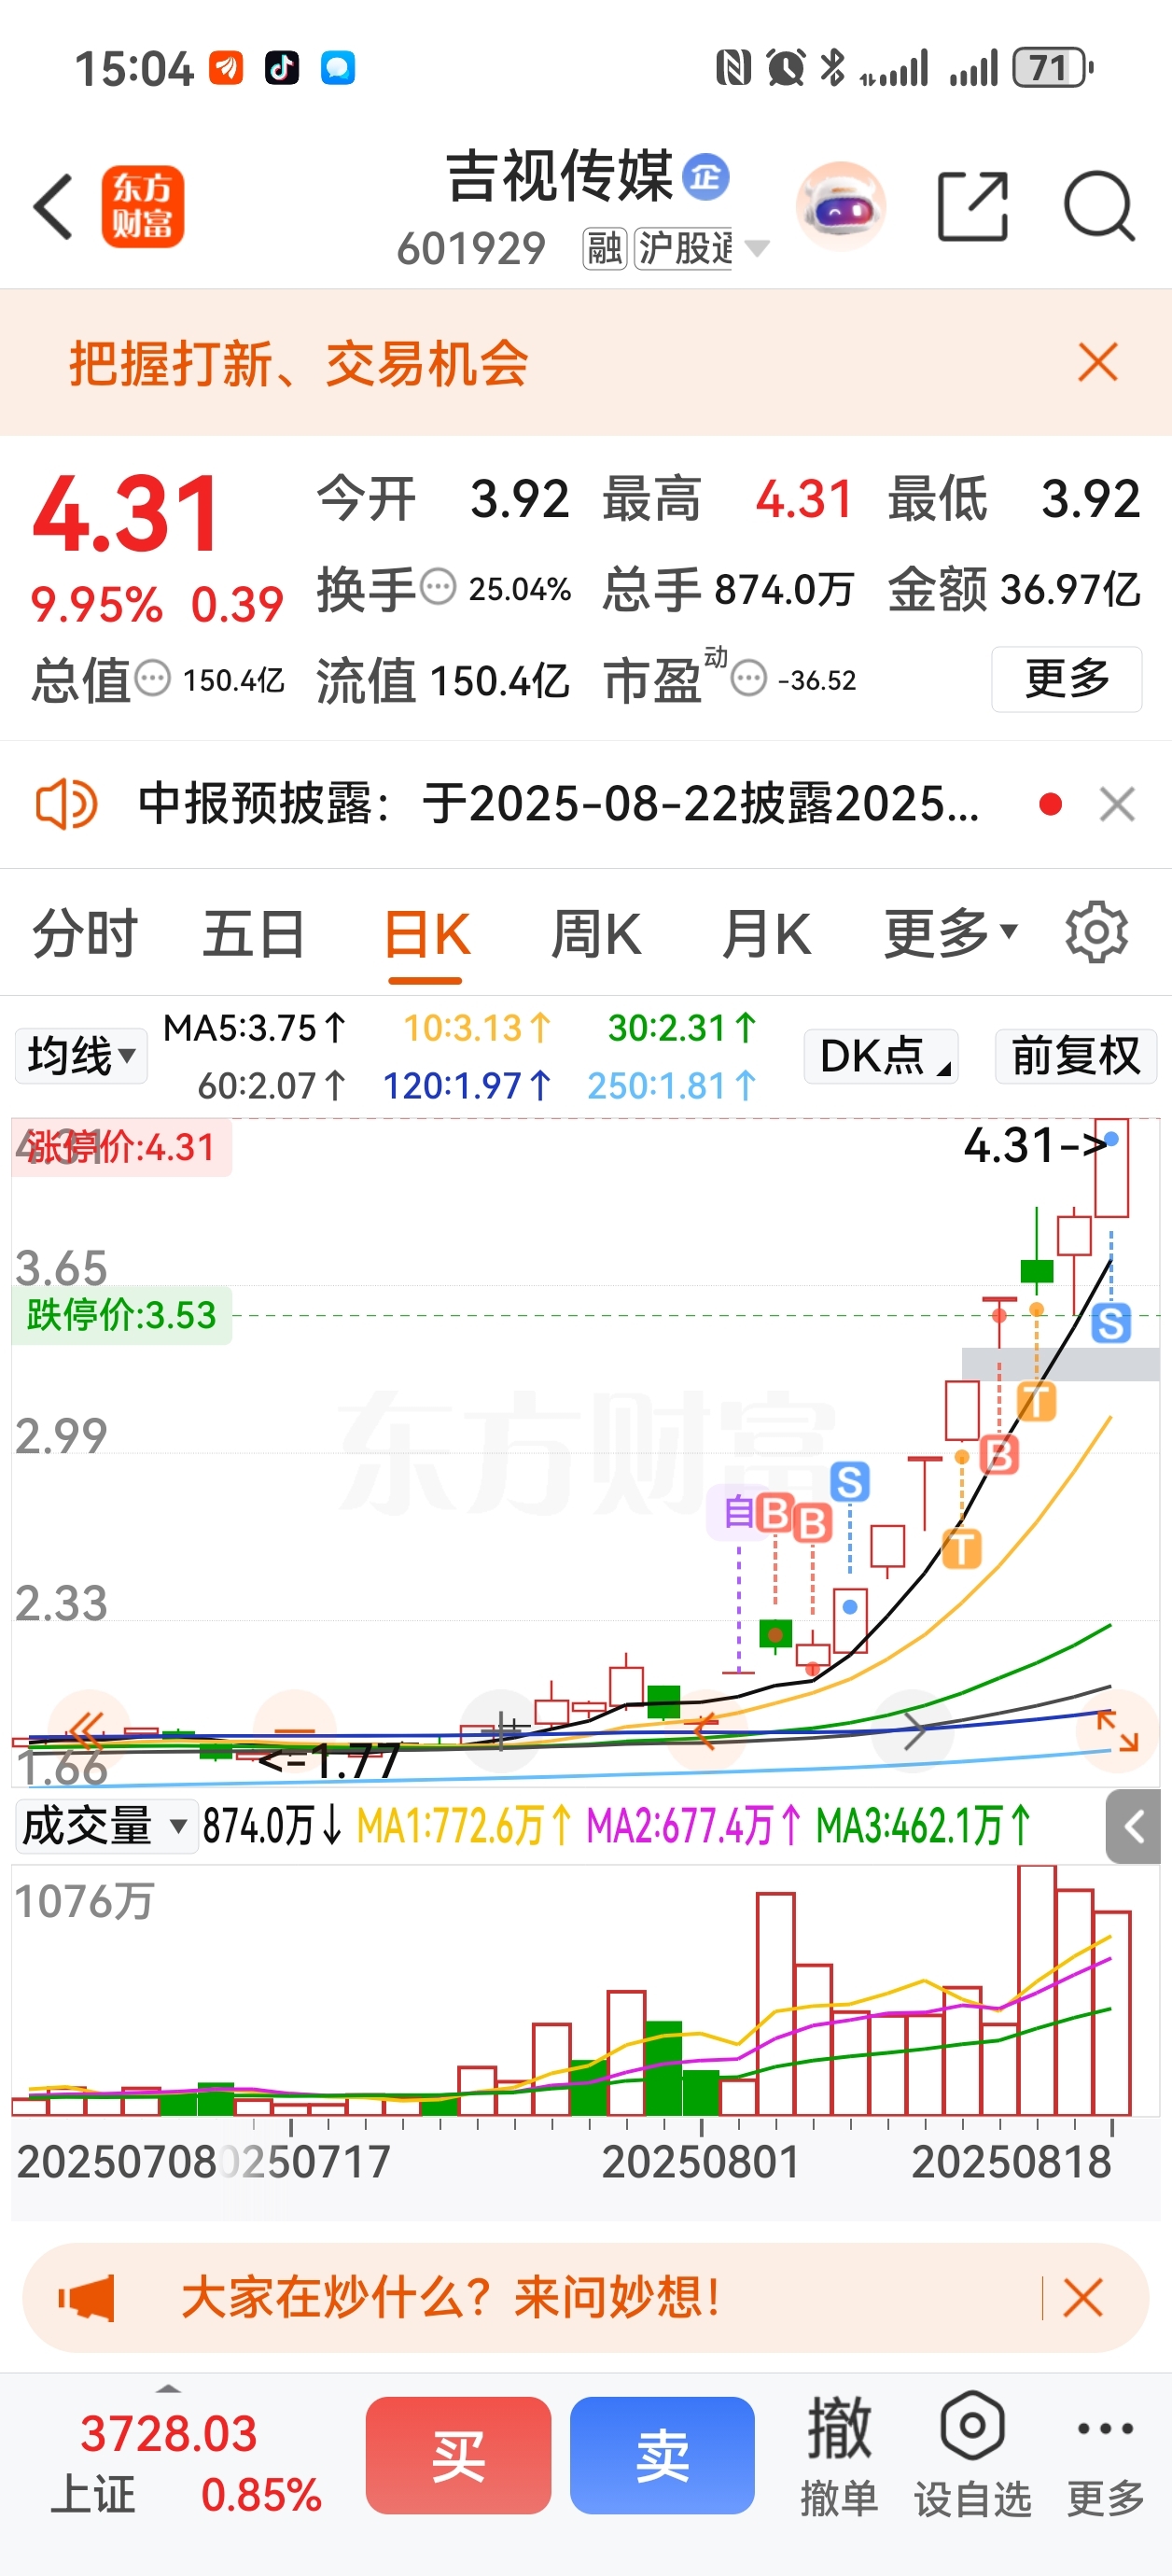The width and height of the screenshot is (1172, 2576).
Task: Tap the 设自选 hexagon icon
Action: [x=972, y=2426]
